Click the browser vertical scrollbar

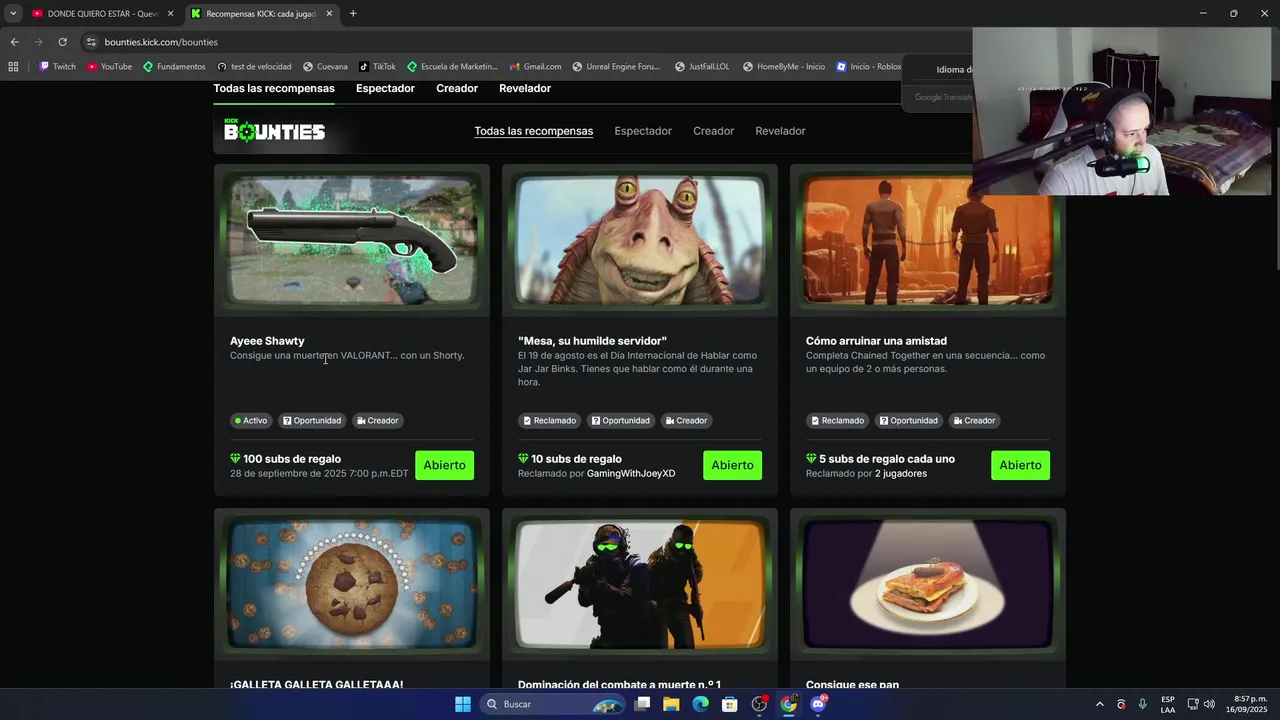[1276, 175]
